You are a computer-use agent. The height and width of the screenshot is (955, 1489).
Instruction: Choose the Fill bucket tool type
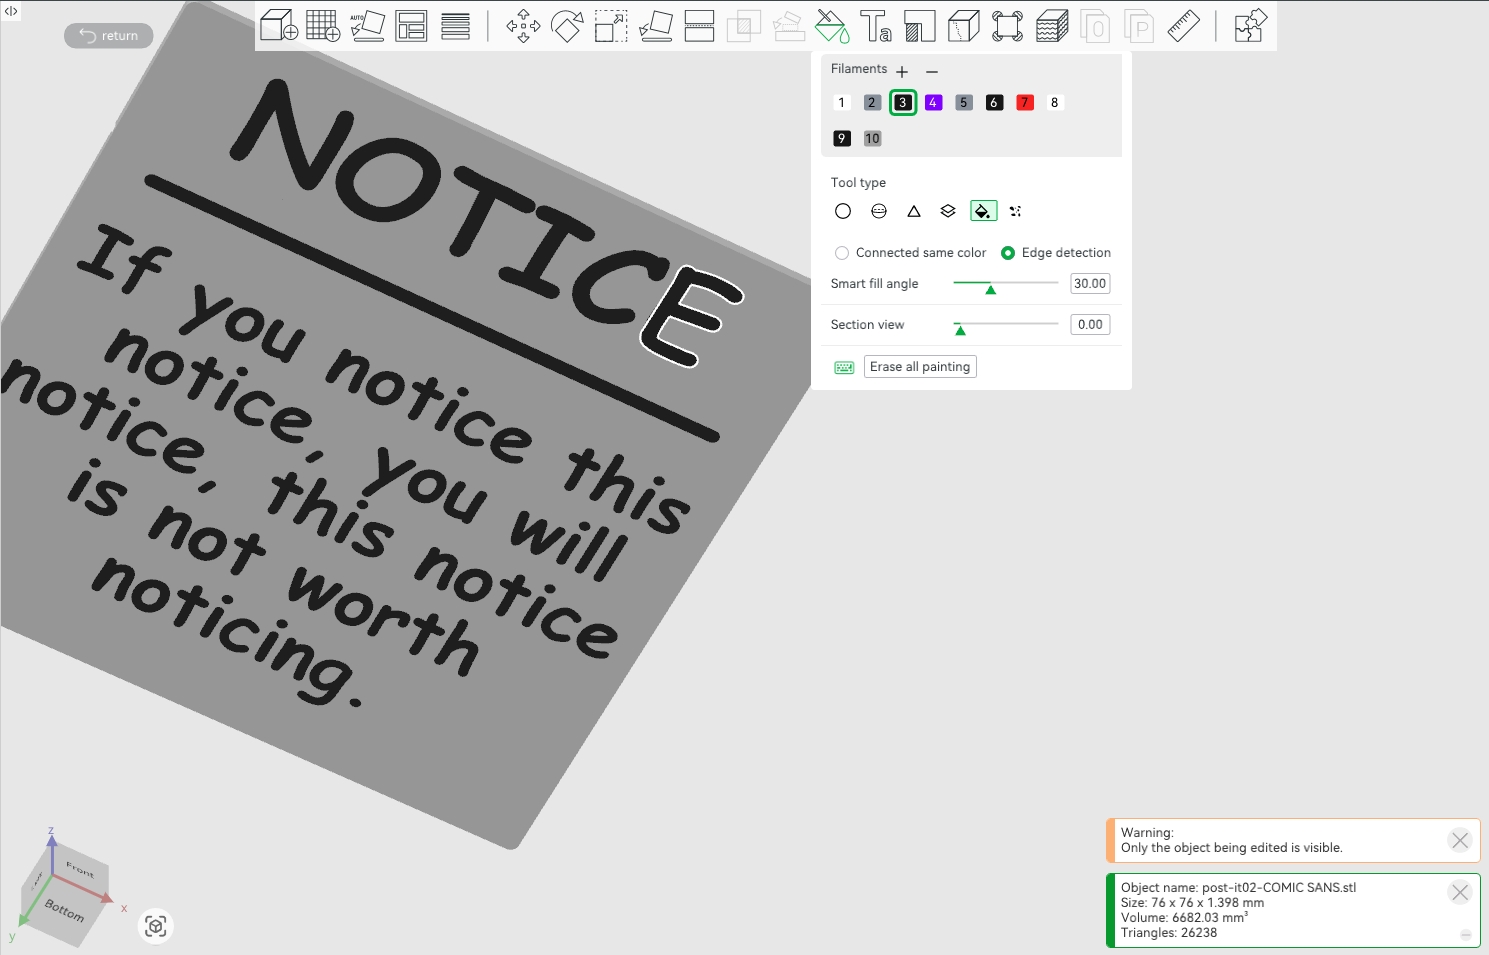pyautogui.click(x=983, y=211)
